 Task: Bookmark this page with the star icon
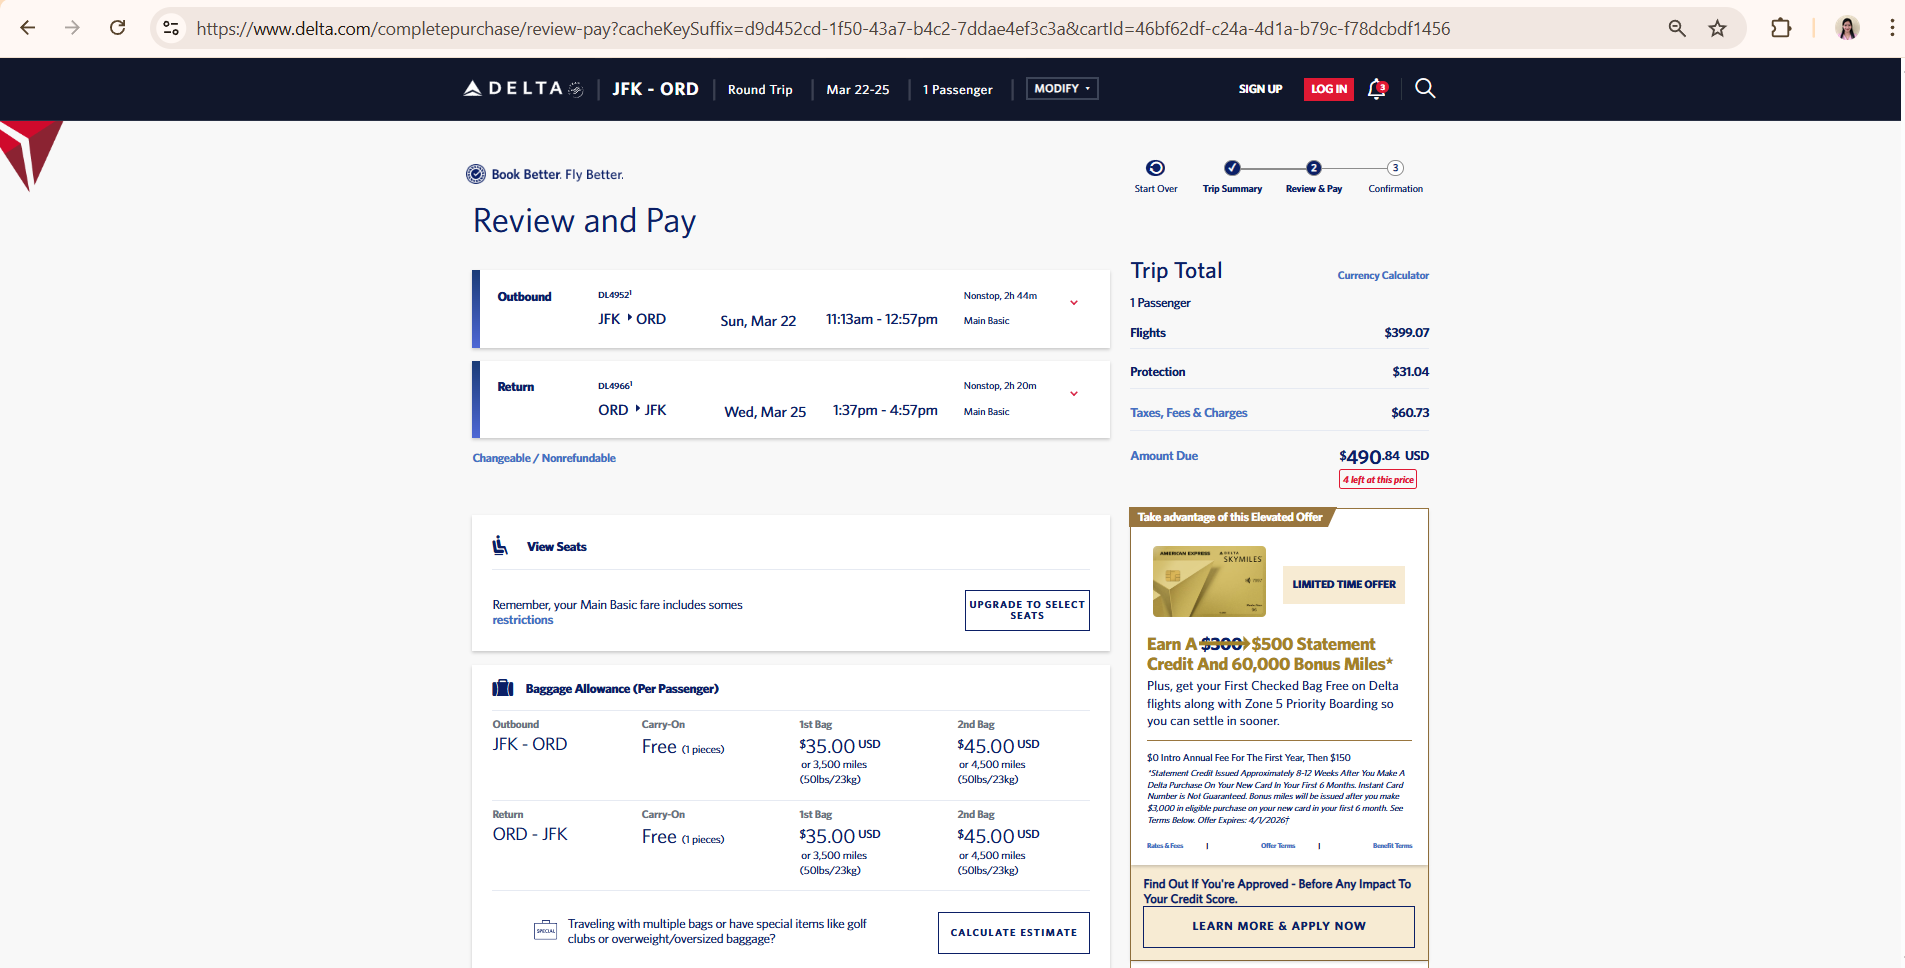click(1718, 28)
